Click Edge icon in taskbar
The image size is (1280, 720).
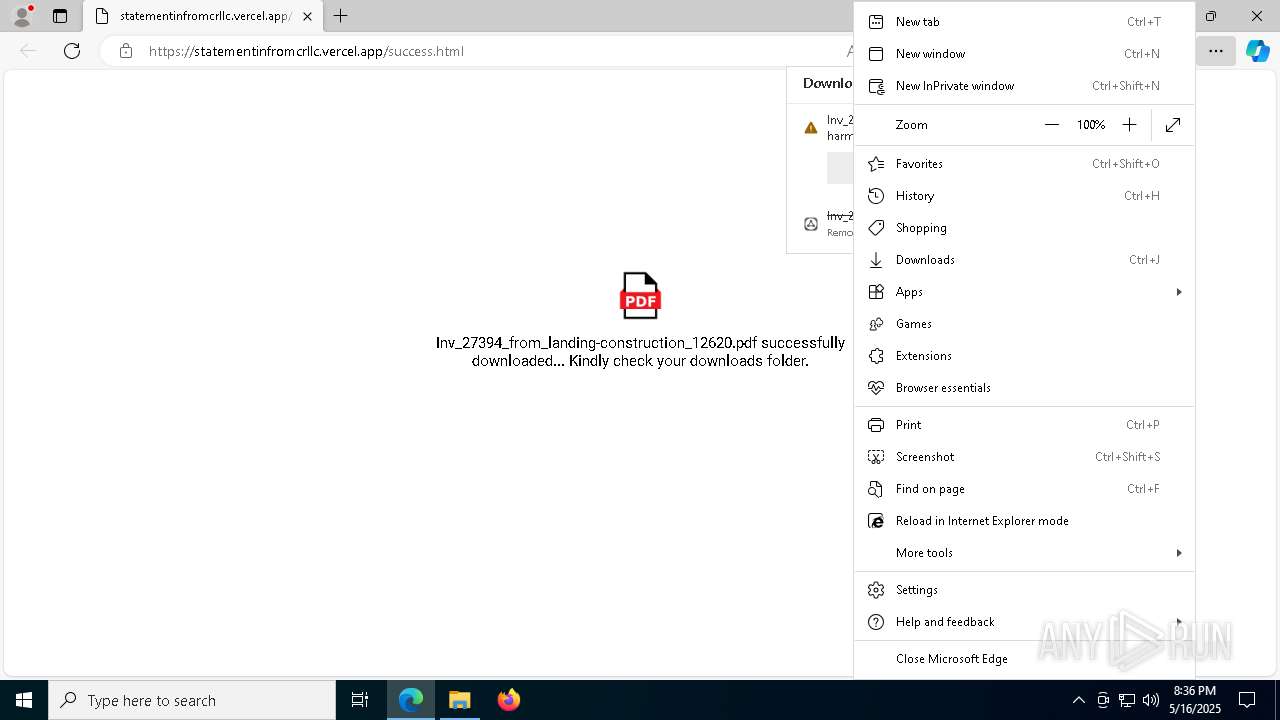click(x=411, y=700)
